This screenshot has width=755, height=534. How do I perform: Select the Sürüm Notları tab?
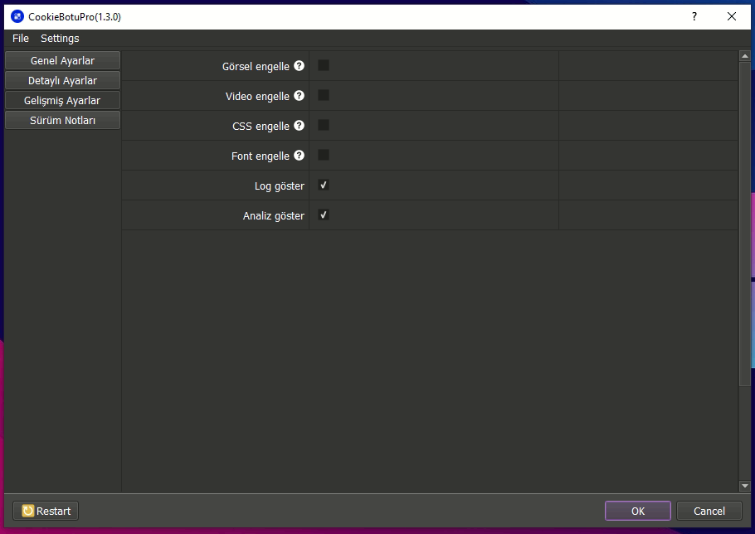click(62, 121)
